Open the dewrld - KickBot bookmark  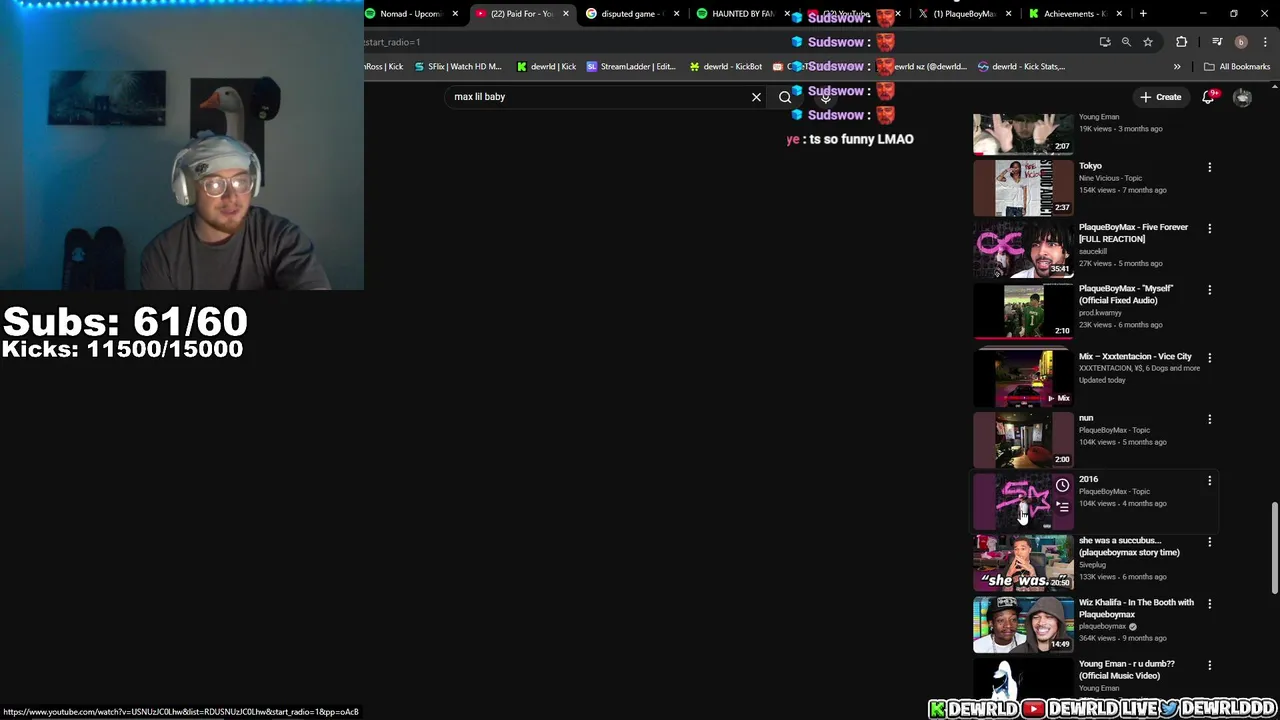[x=725, y=67]
